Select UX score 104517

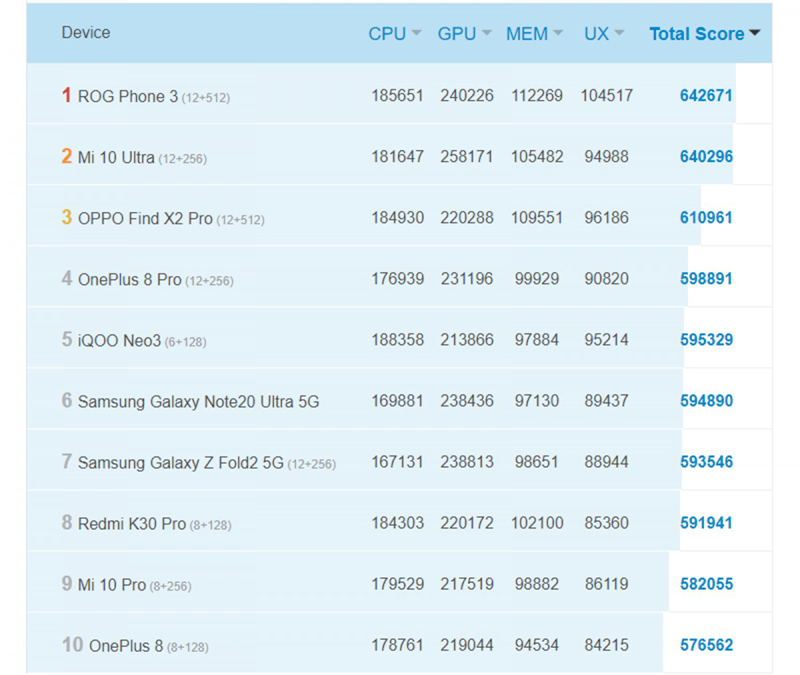coord(607,95)
